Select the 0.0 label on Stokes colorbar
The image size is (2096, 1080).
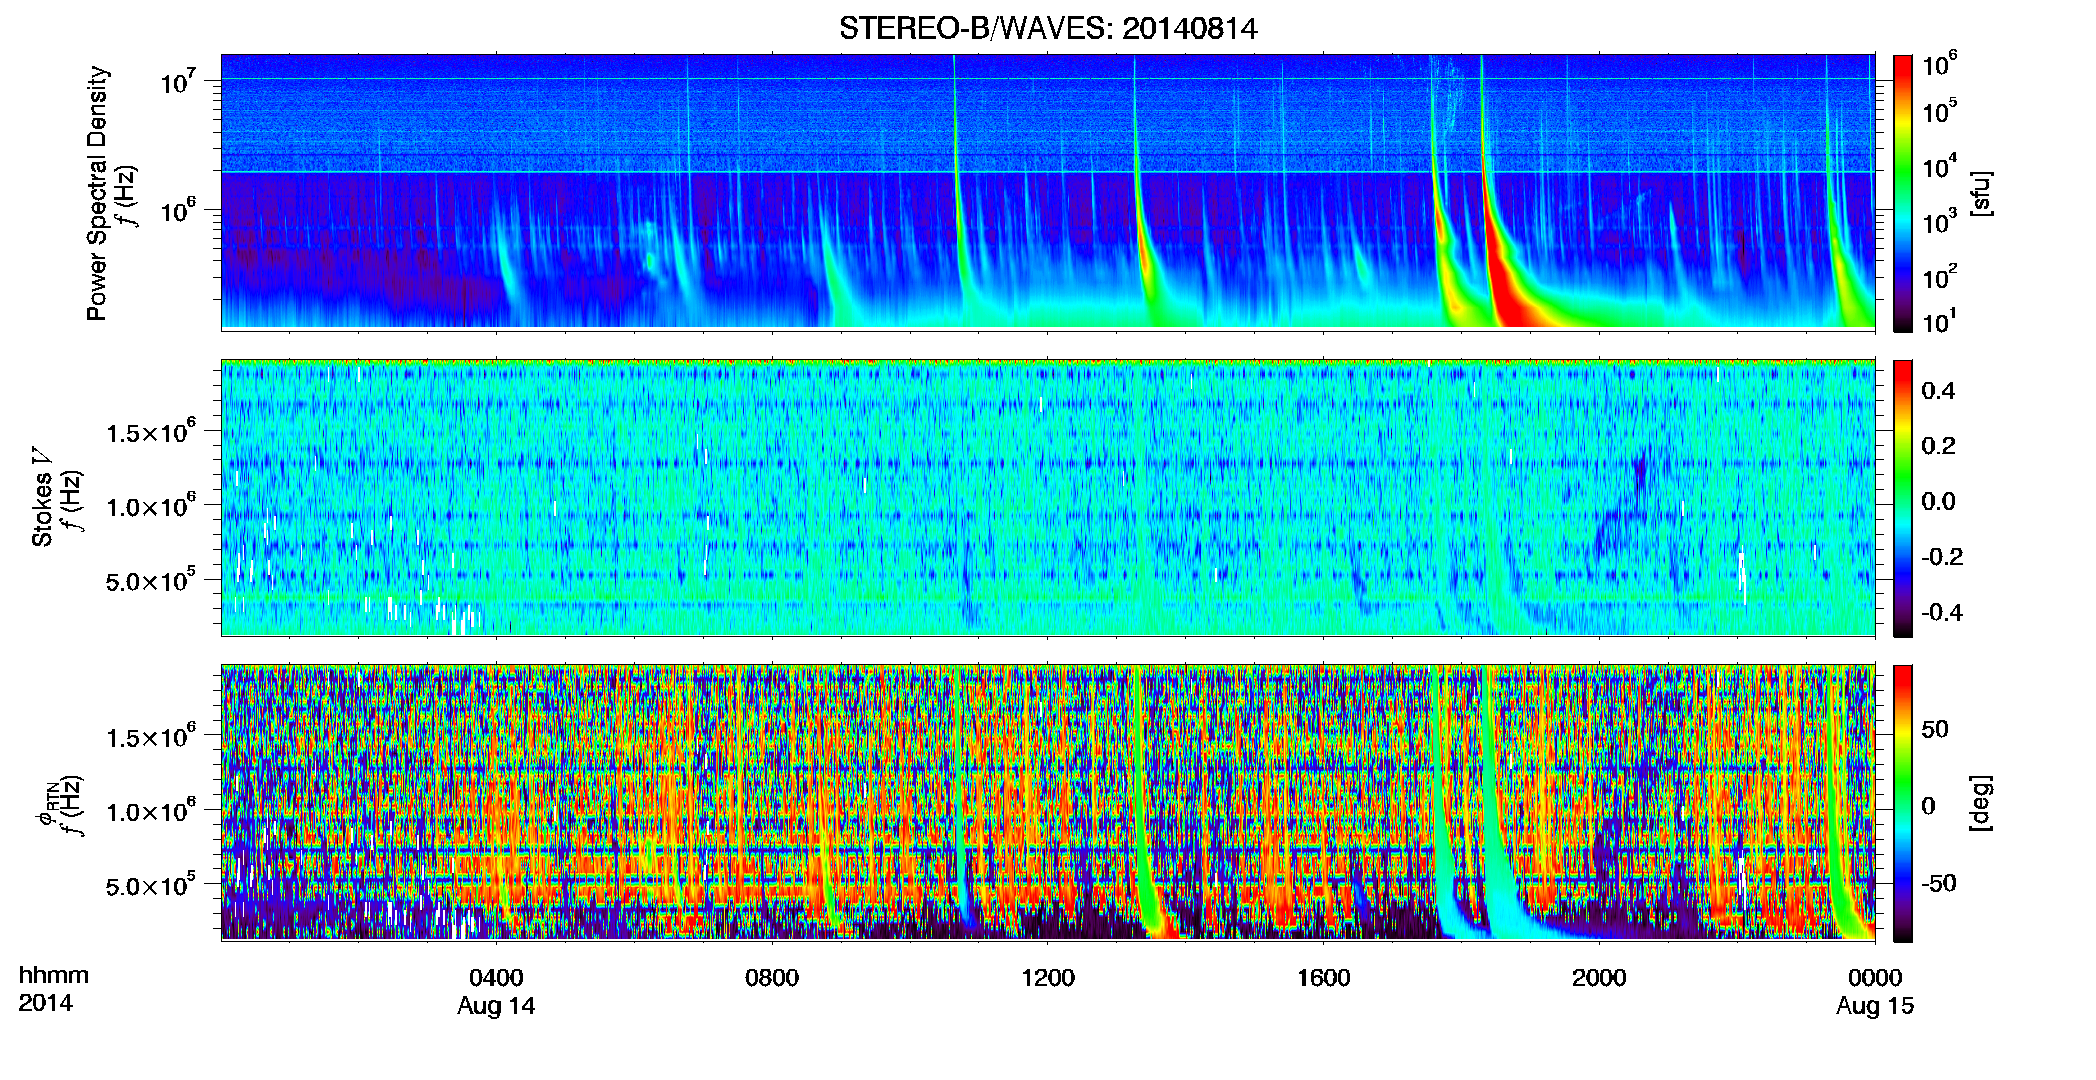pyautogui.click(x=1938, y=501)
